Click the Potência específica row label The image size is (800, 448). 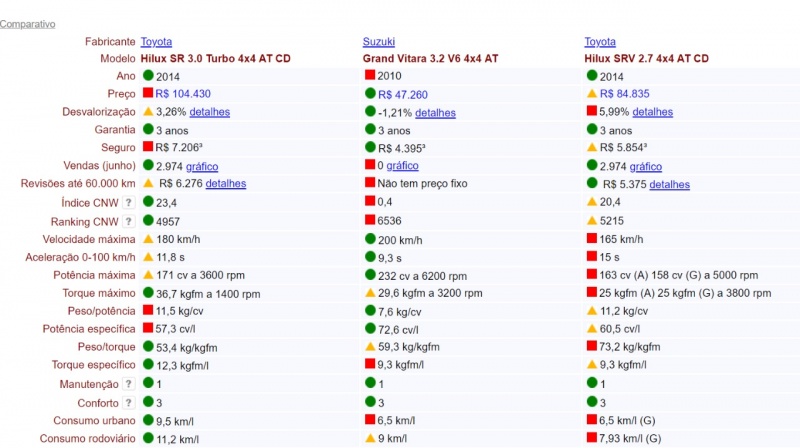click(89, 329)
